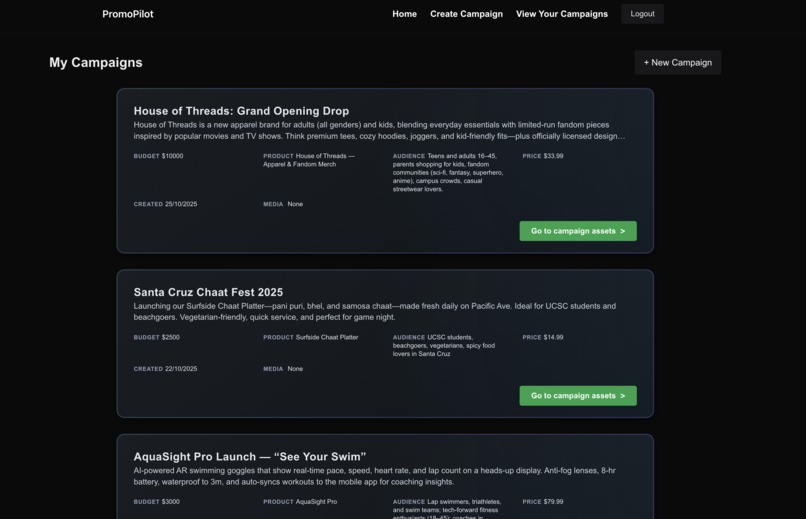Click the $3000 budget value

[x=171, y=502]
